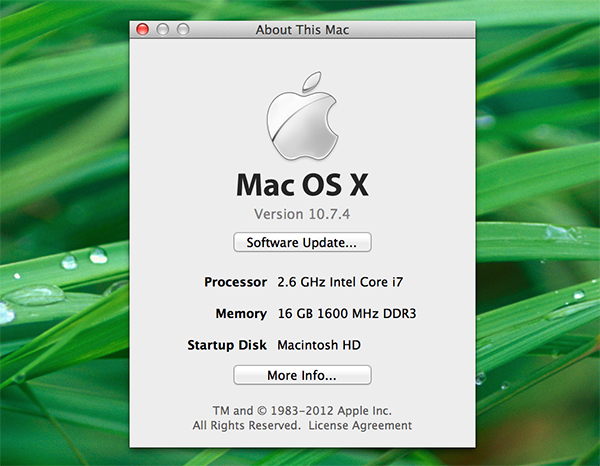Select the "16 GB 1600 MHz DDR3" value
The width and height of the screenshot is (600, 466).
pos(347,313)
